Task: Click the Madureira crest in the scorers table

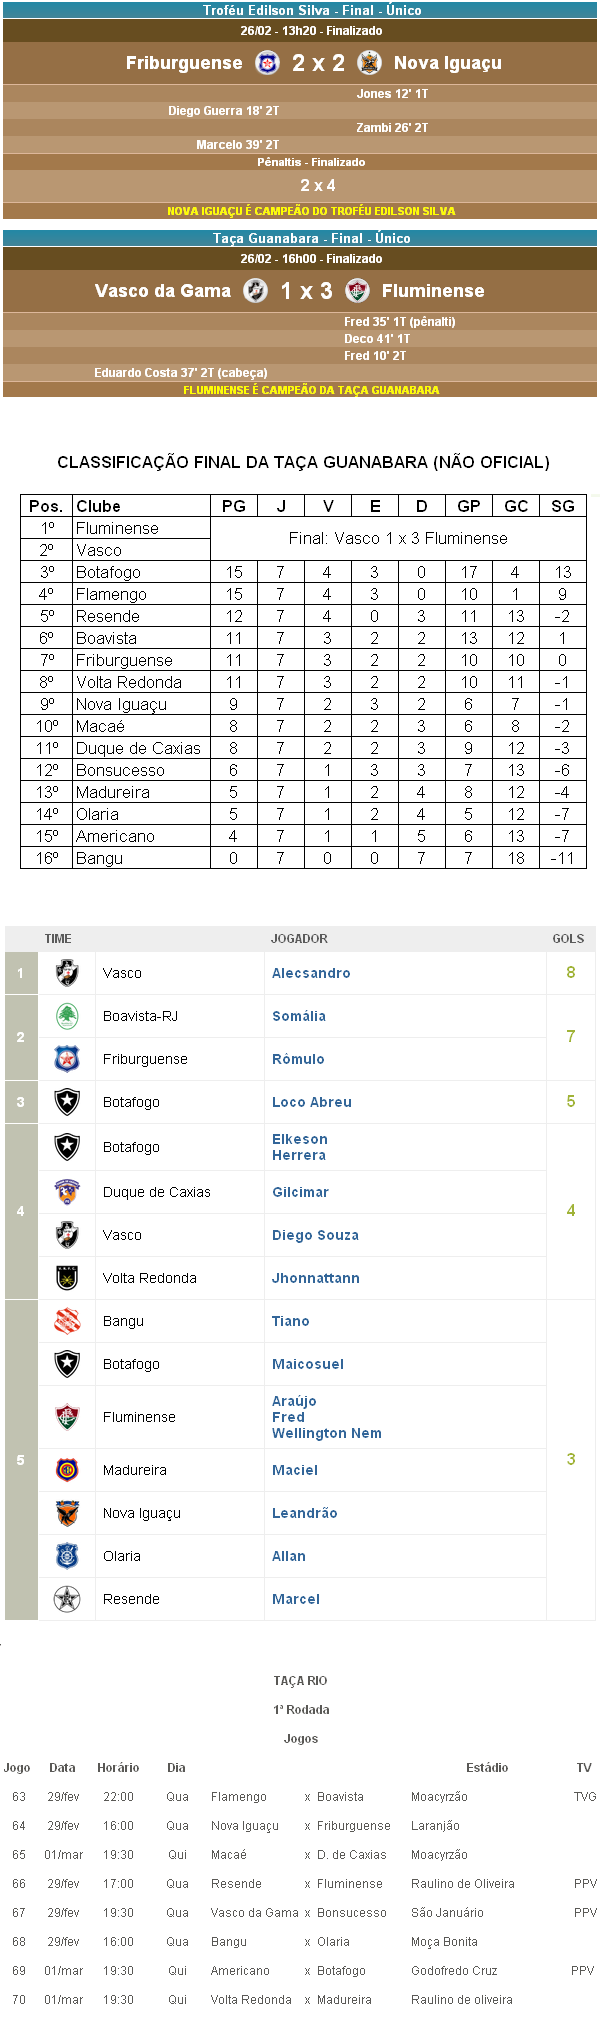Action: tap(67, 1470)
